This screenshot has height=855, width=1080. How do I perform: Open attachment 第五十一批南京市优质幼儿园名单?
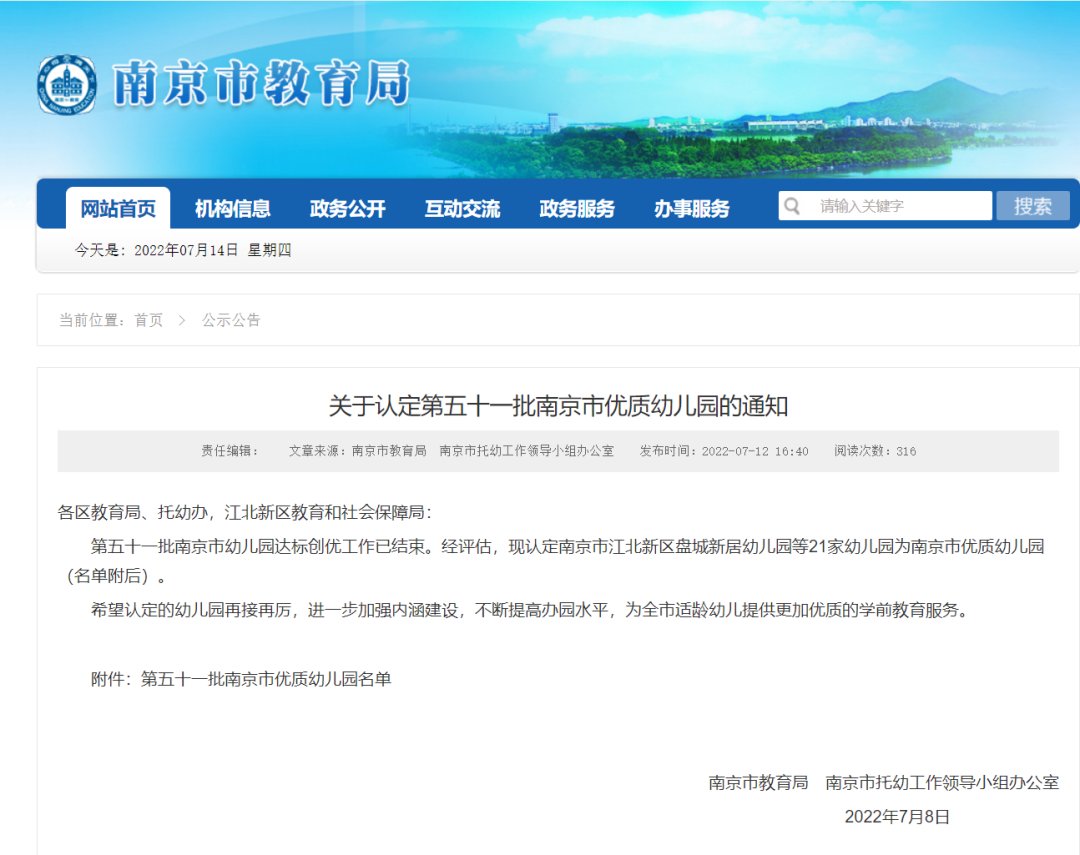[x=266, y=679]
